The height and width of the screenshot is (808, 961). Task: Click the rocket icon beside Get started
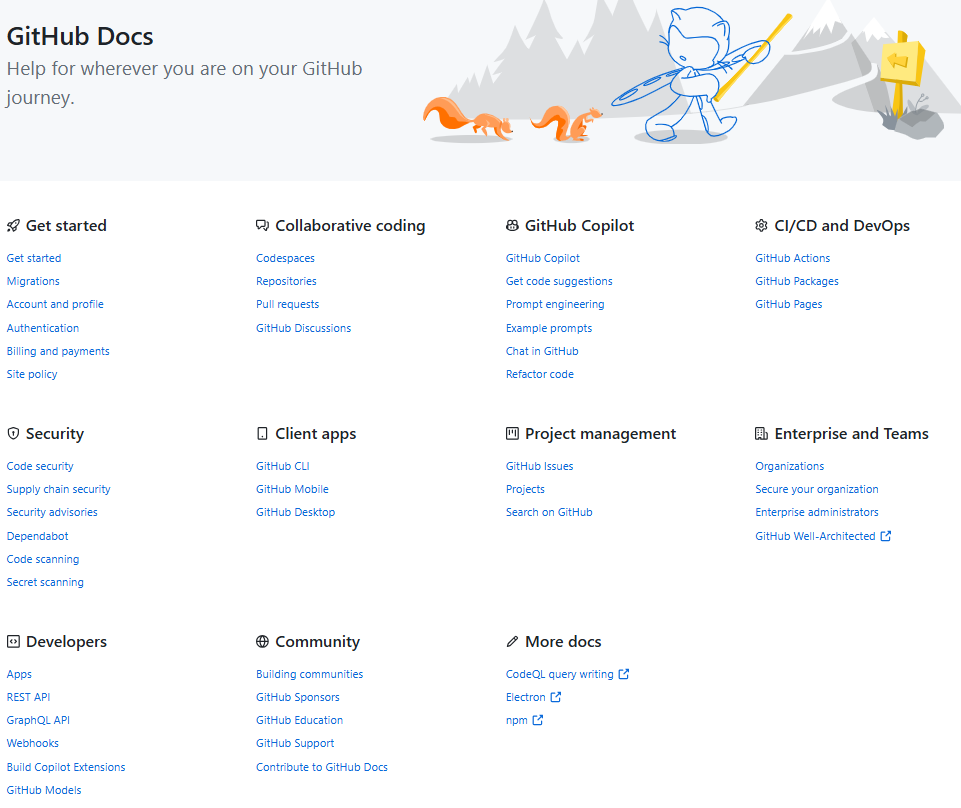coord(12,225)
